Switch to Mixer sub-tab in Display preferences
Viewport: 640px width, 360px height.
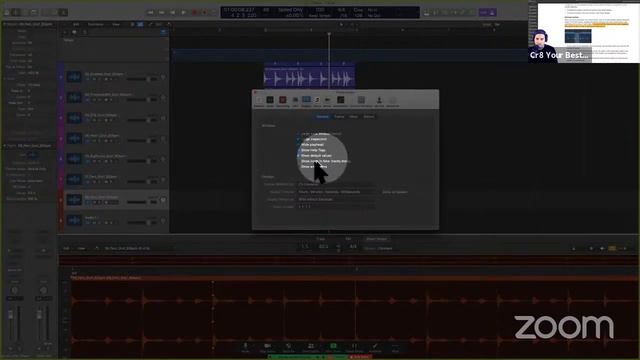(353, 117)
